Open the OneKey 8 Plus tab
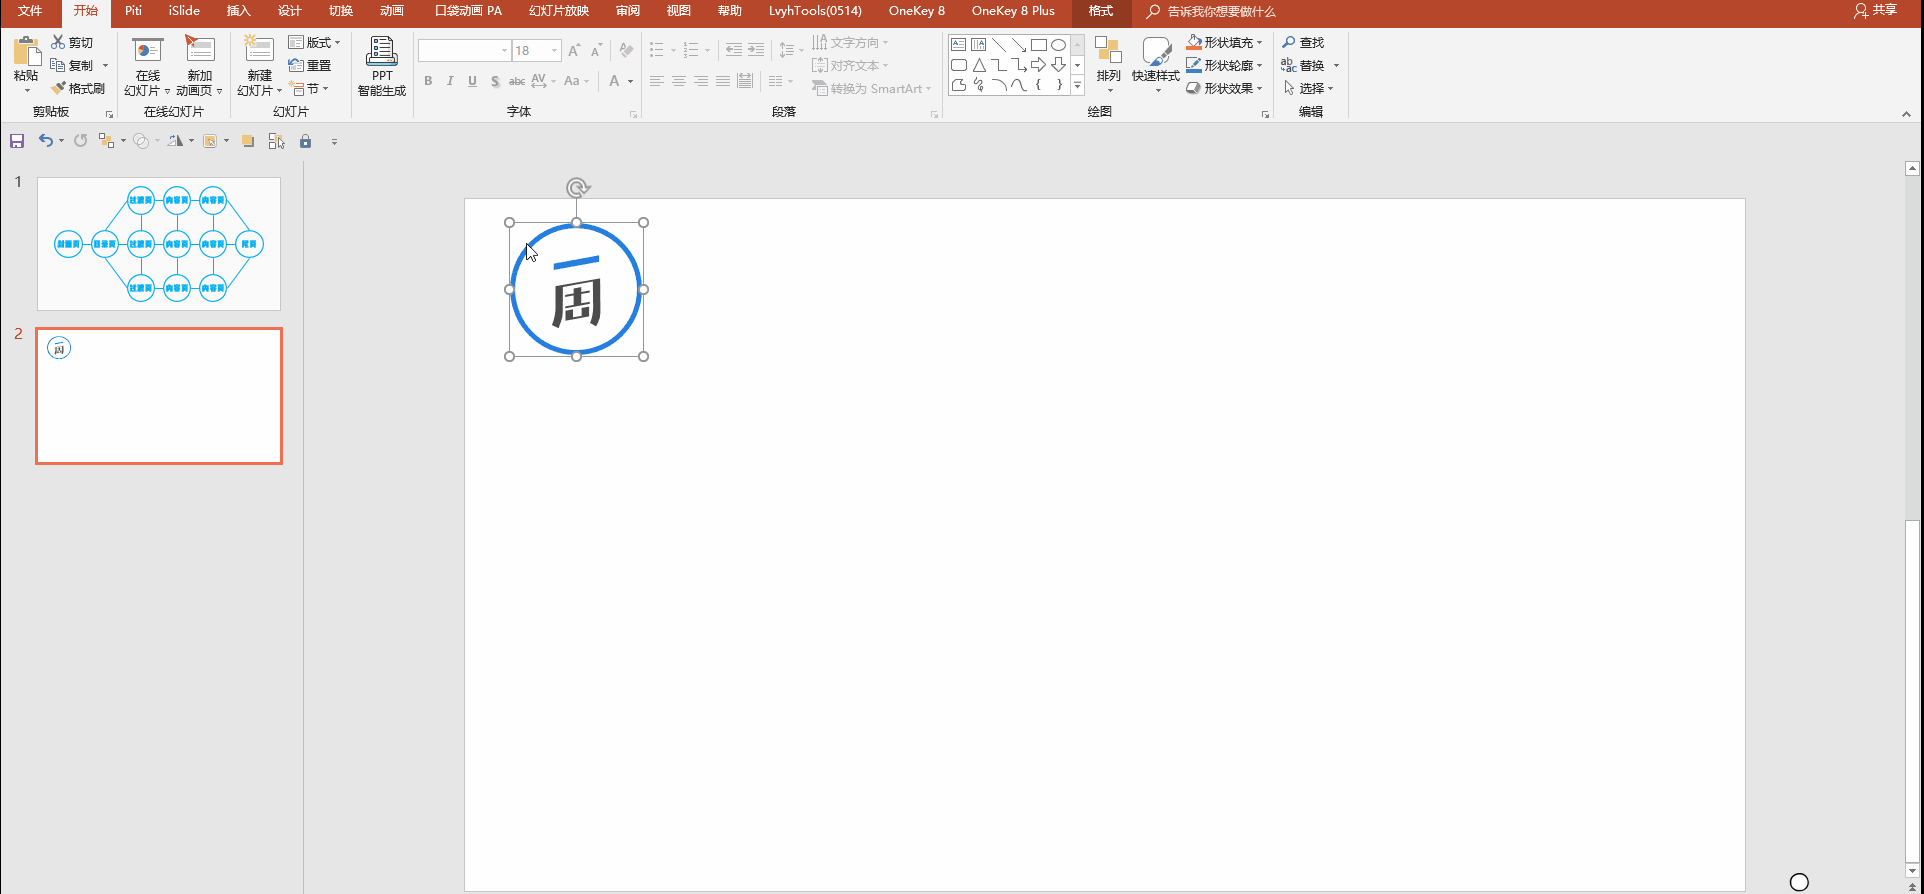The width and height of the screenshot is (1924, 894). (1013, 11)
